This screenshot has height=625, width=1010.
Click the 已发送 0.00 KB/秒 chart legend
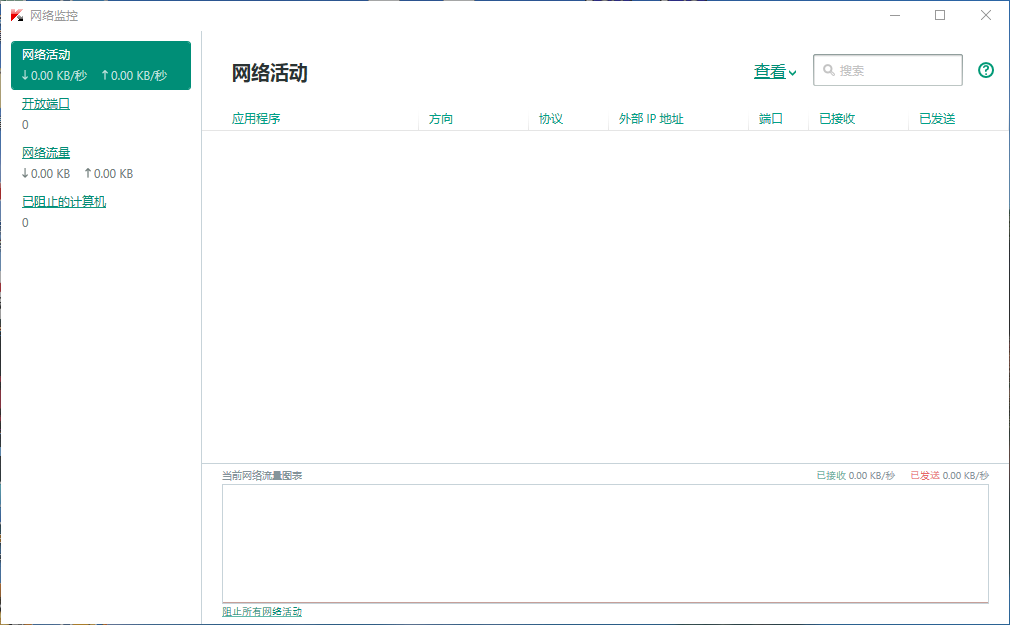[x=949, y=476]
